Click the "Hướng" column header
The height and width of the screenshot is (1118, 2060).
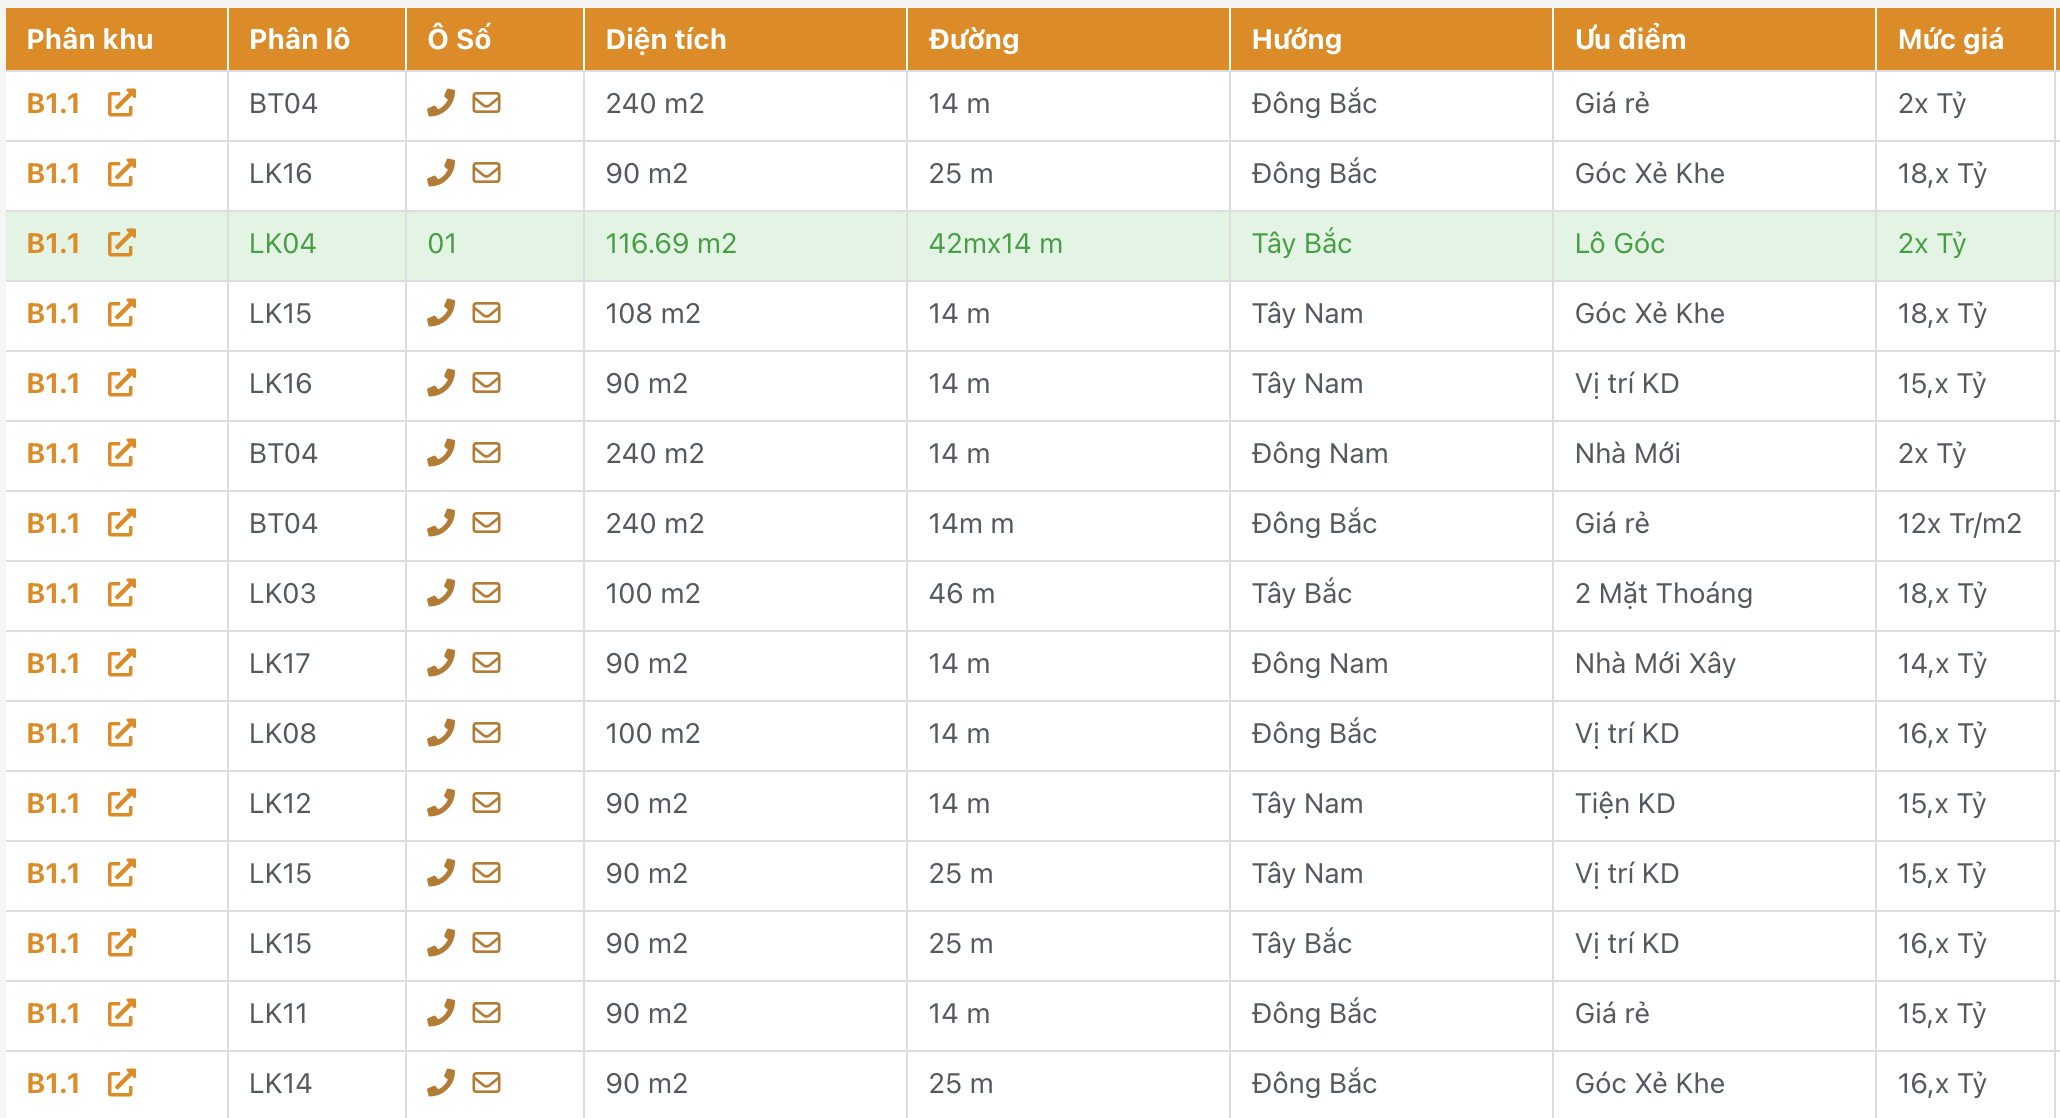tap(1296, 39)
